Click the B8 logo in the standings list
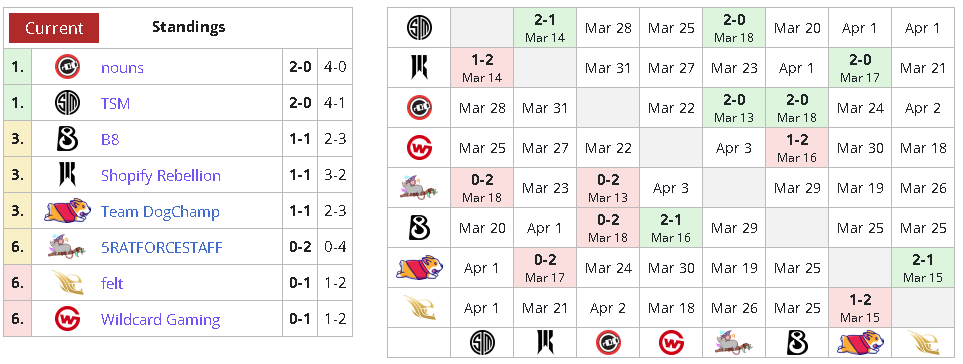This screenshot has height=364, width=963. [x=67, y=139]
